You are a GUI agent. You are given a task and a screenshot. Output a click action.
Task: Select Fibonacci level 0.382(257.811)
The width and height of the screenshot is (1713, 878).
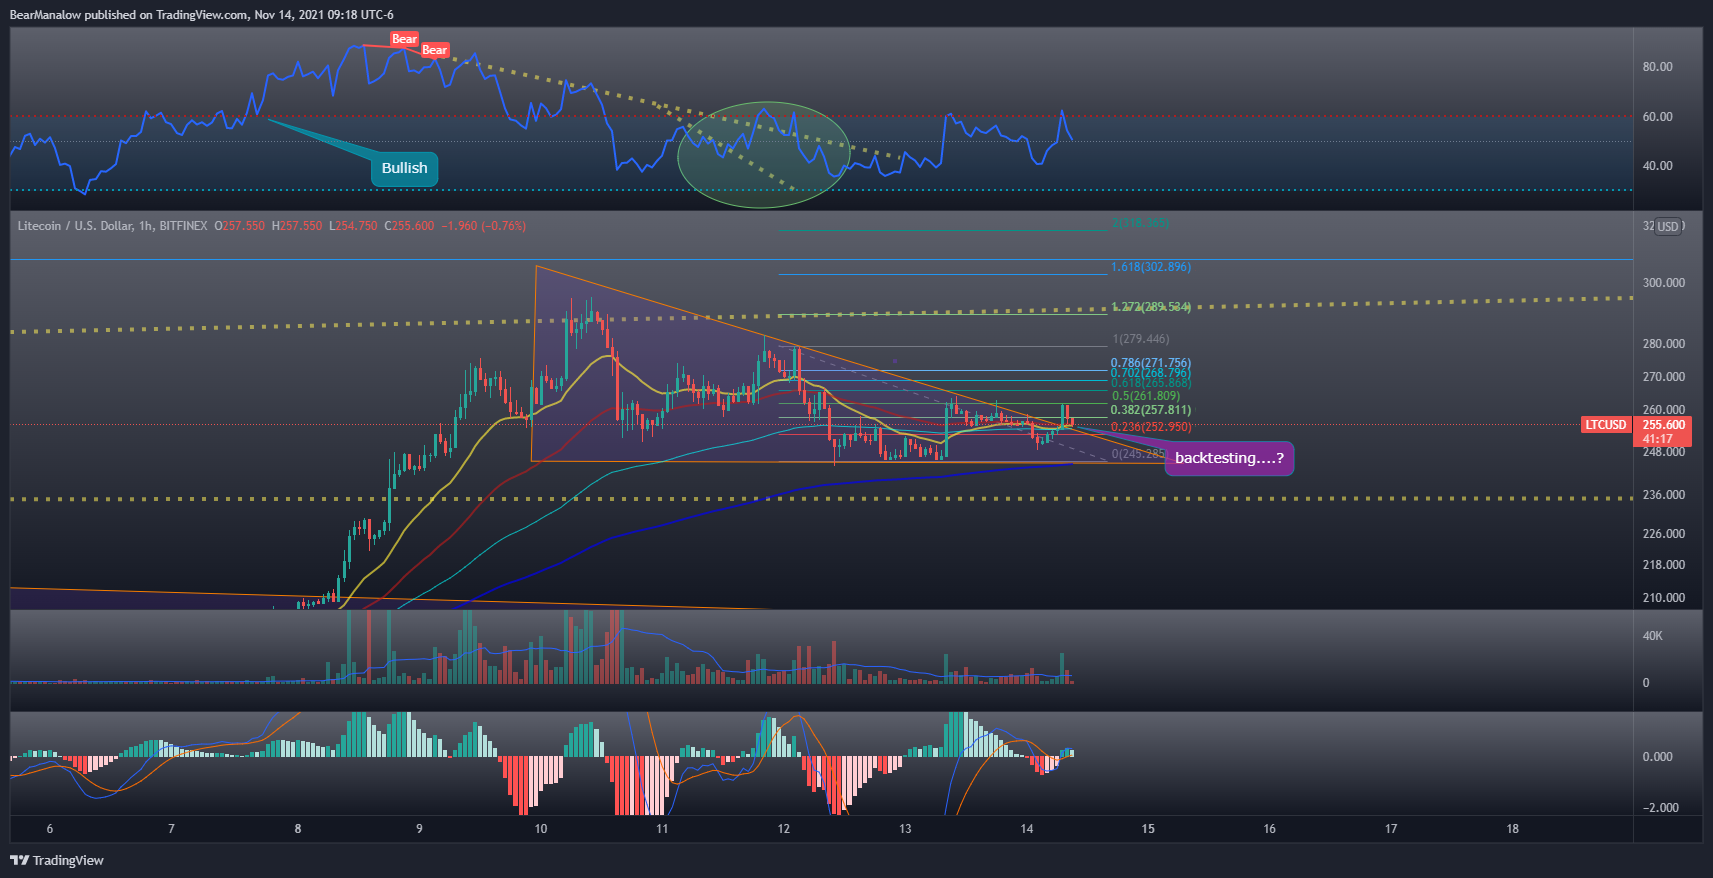1150,410
